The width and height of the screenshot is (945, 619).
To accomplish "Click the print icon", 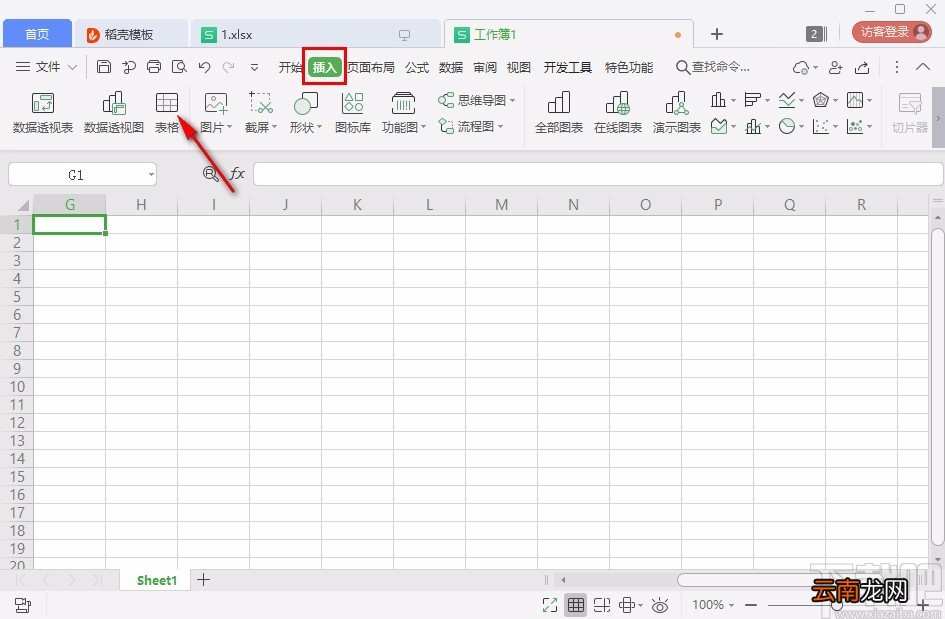I will click(x=154, y=67).
